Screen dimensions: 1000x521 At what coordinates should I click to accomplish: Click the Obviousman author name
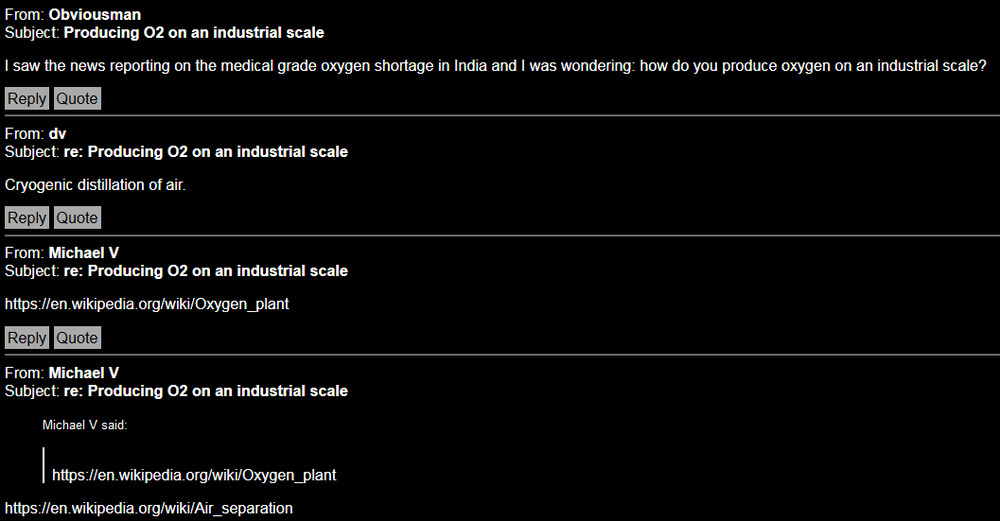click(x=94, y=14)
